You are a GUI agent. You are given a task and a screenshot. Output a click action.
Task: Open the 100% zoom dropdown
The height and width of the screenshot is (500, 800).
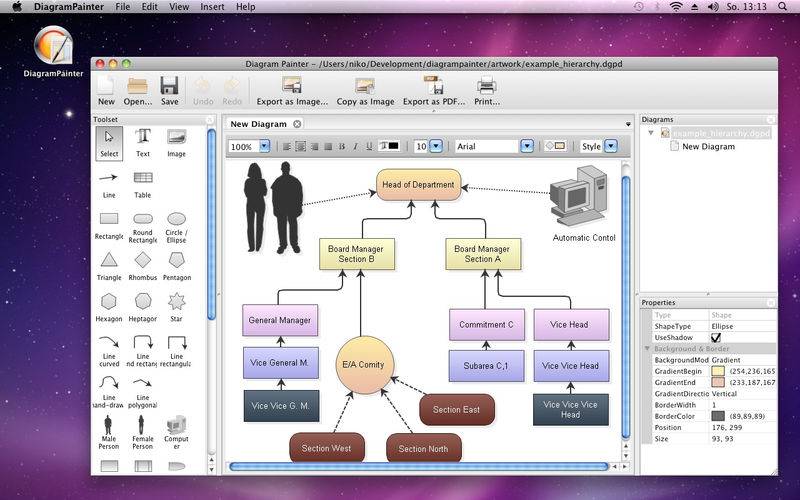coord(264,146)
